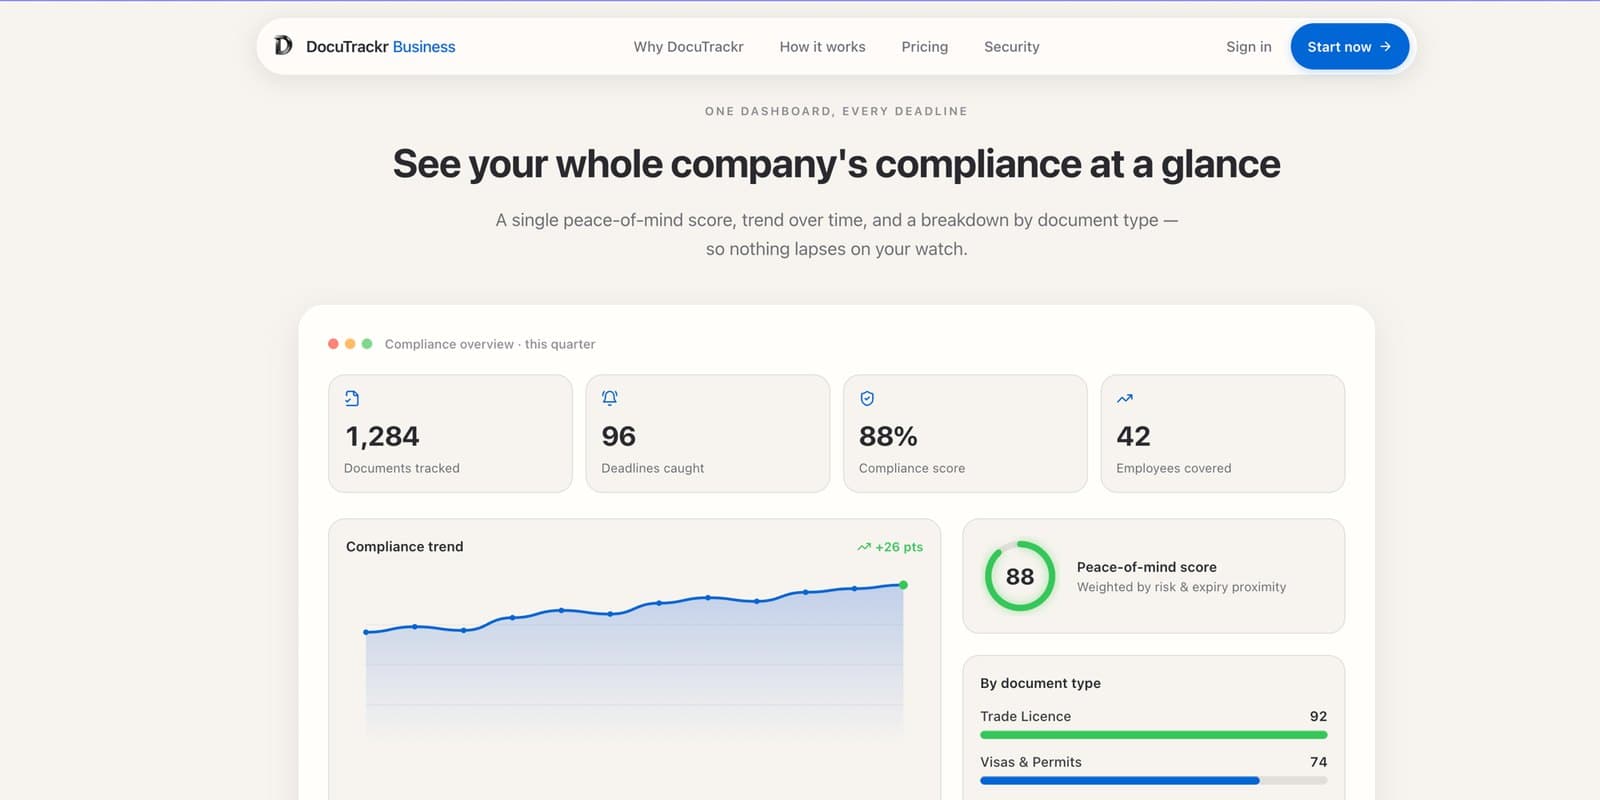Click the upward arrow icon beside +26 pts
Image resolution: width=1600 pixels, height=800 pixels.
pyautogui.click(x=864, y=547)
